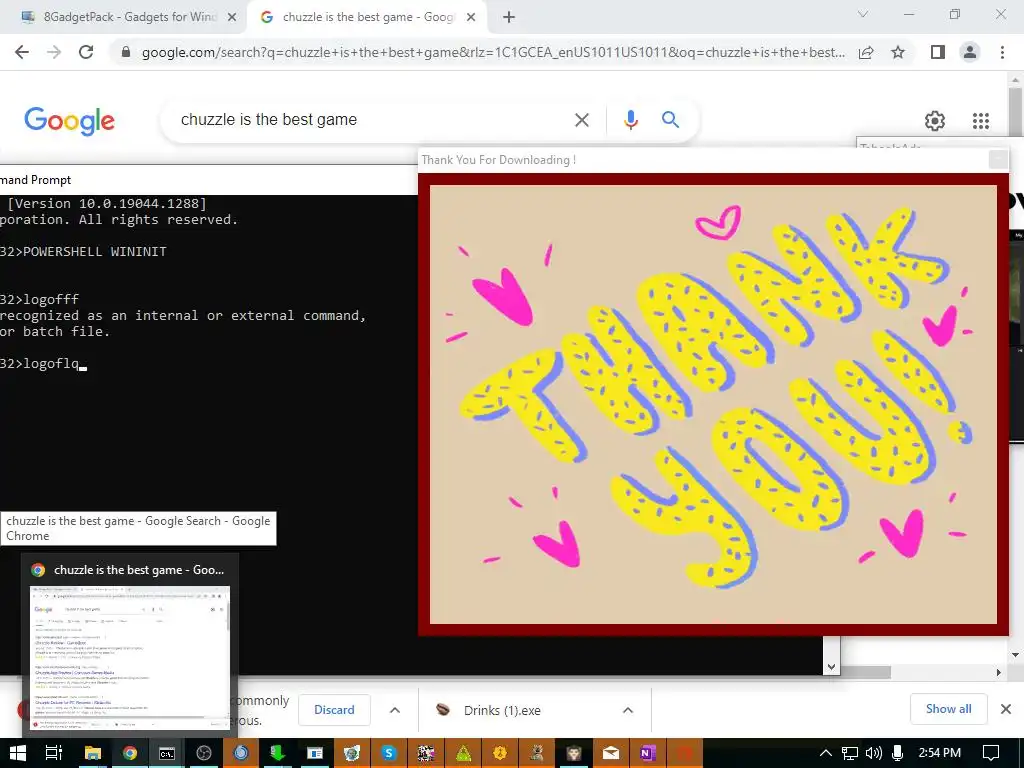Open Skype from the taskbar
This screenshot has width=1024, height=768.
tap(389, 753)
